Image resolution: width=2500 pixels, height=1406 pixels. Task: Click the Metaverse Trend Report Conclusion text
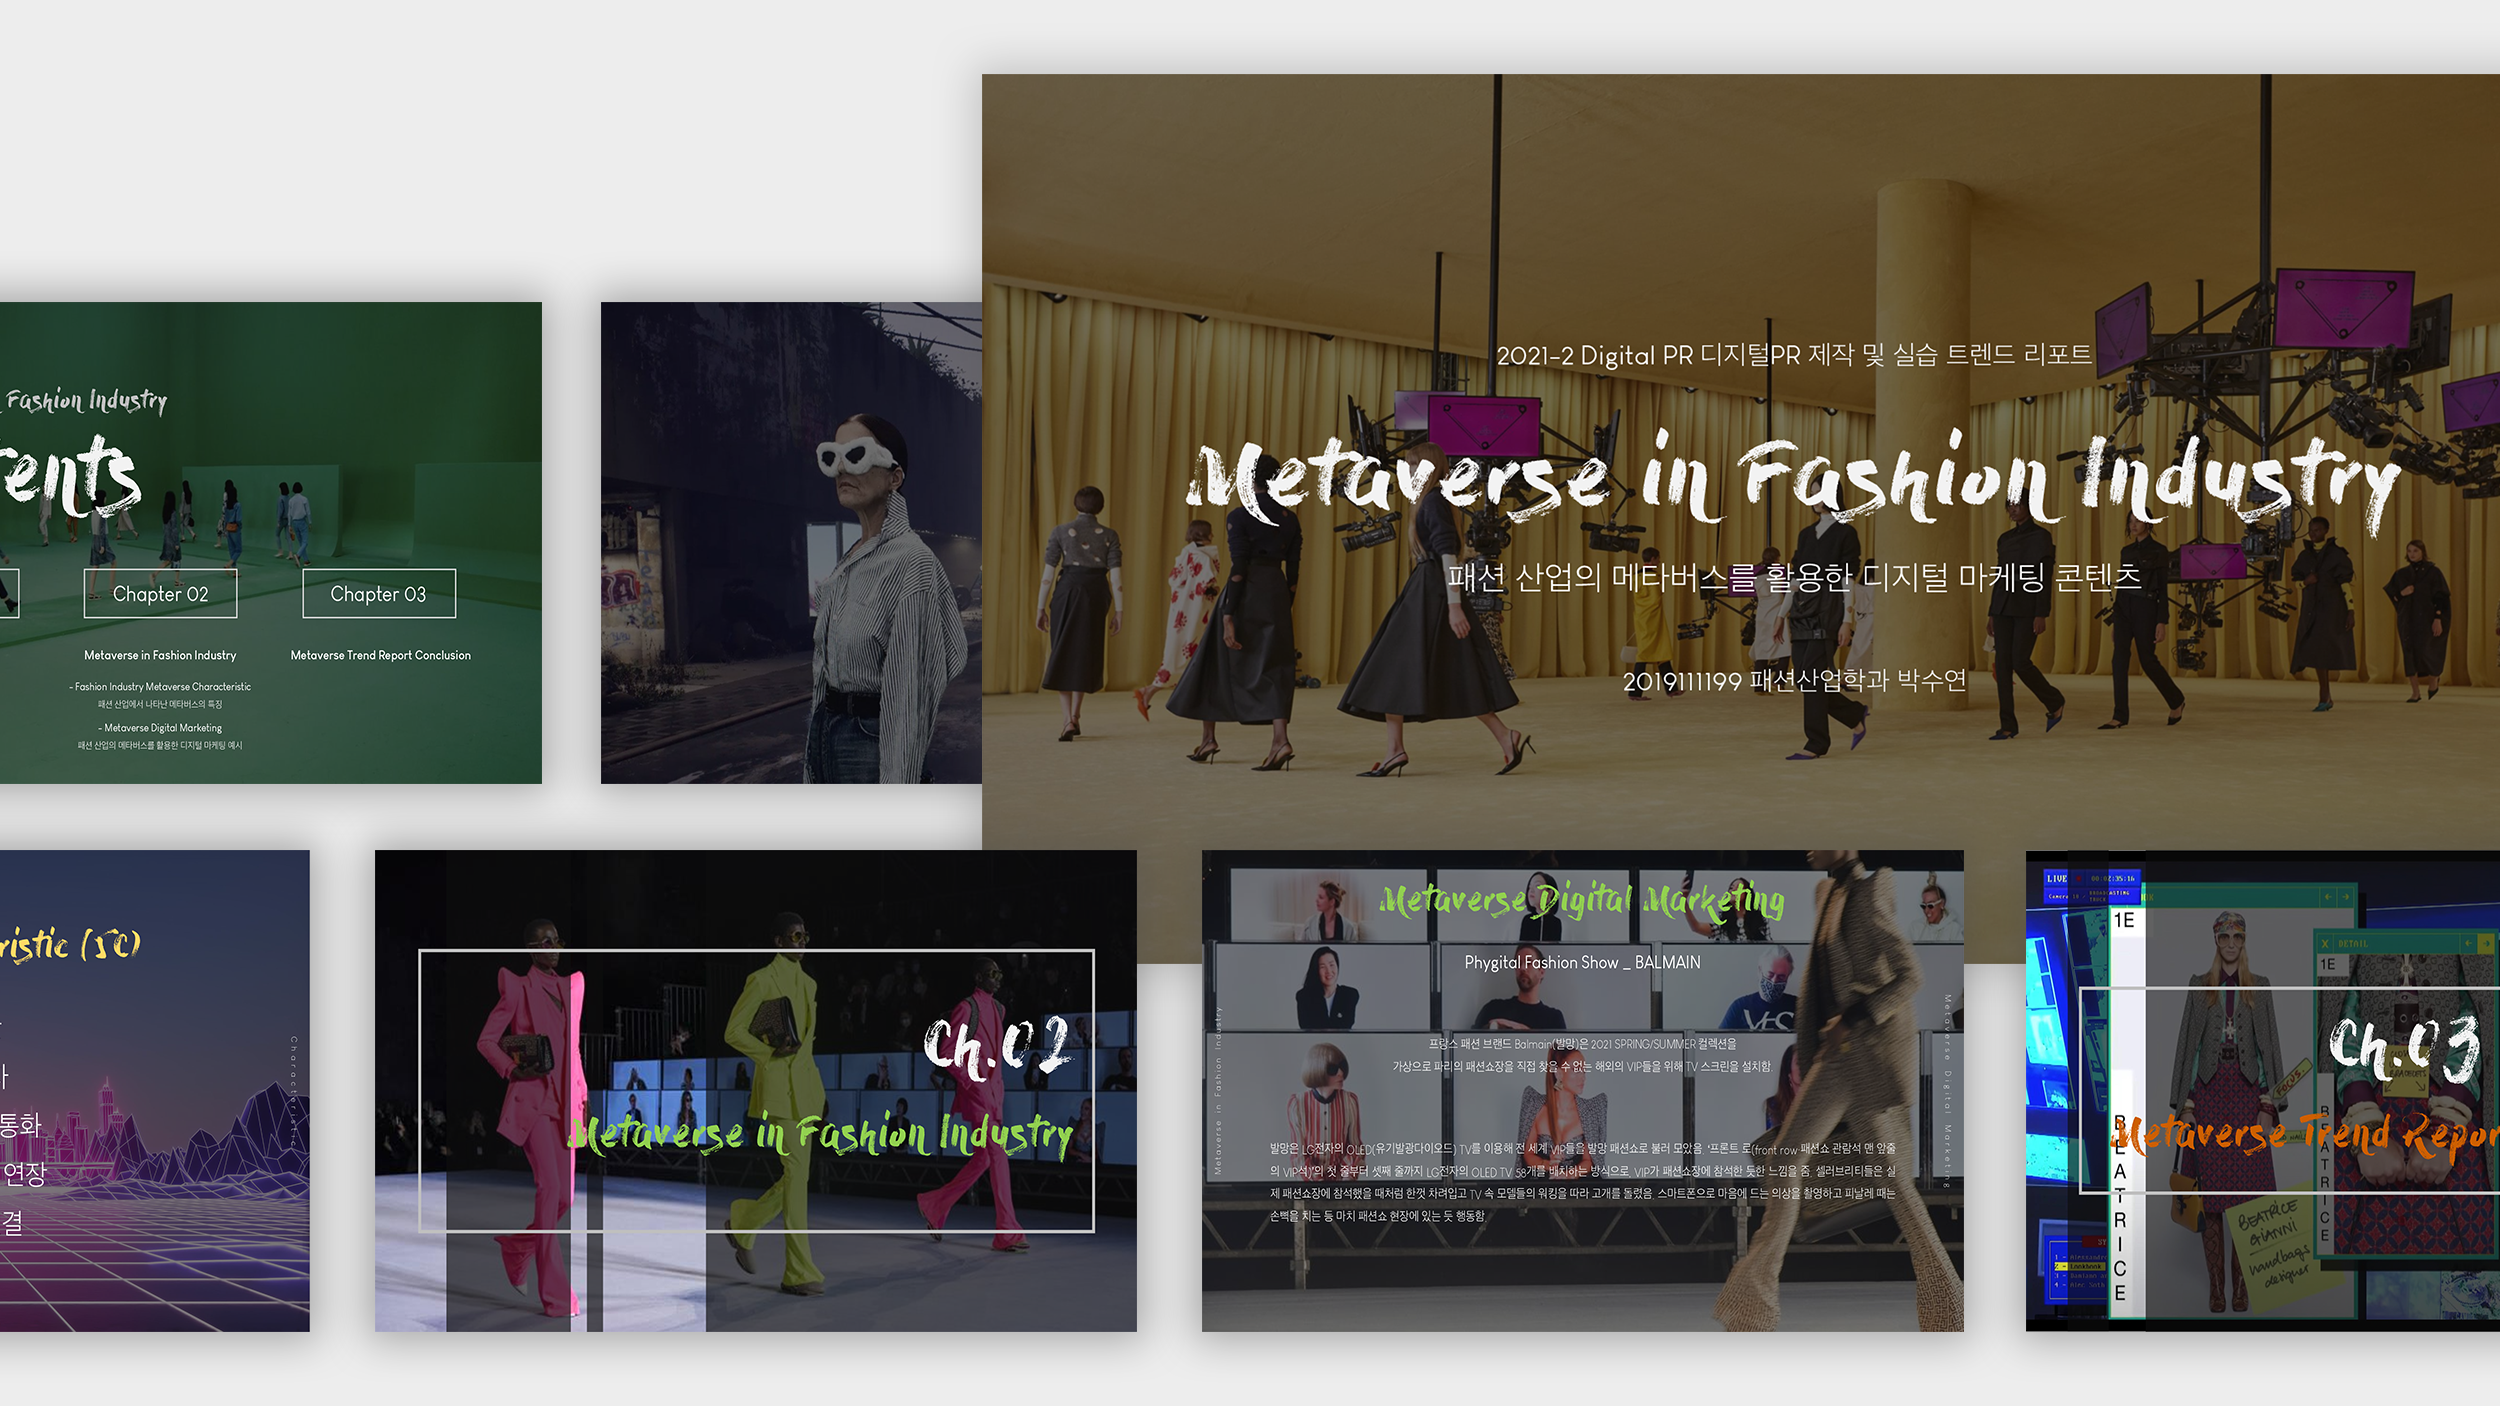pyautogui.click(x=380, y=655)
